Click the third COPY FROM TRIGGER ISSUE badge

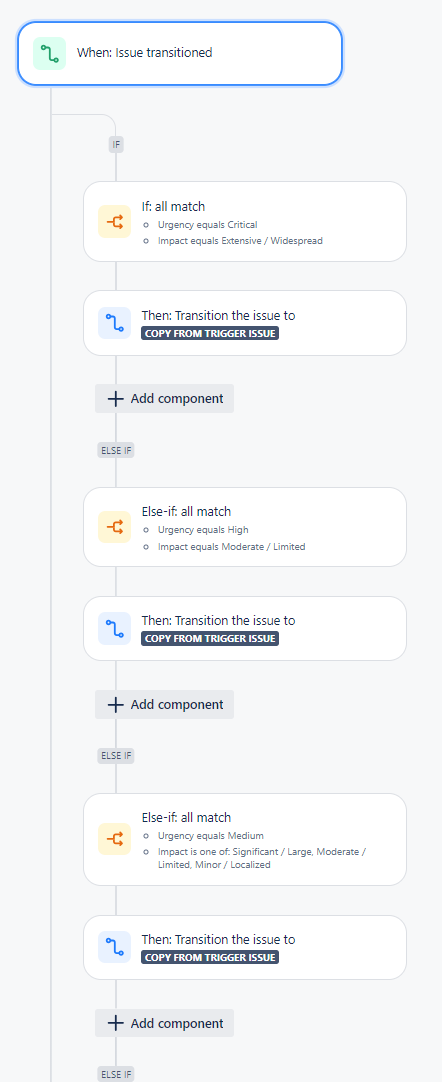coord(210,958)
